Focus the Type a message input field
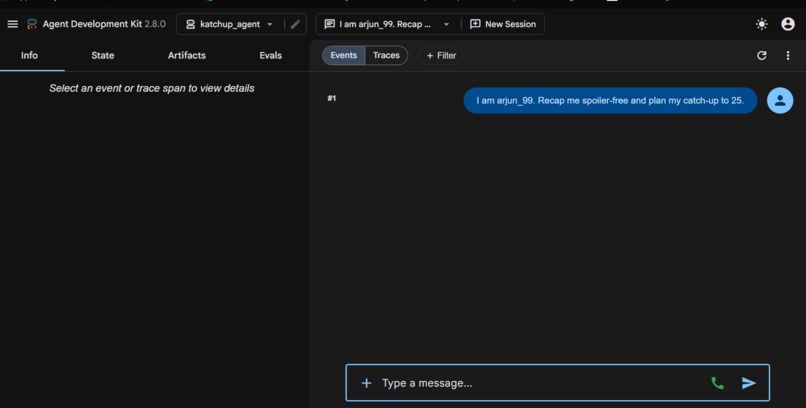The height and width of the screenshot is (408, 806). pos(540,383)
